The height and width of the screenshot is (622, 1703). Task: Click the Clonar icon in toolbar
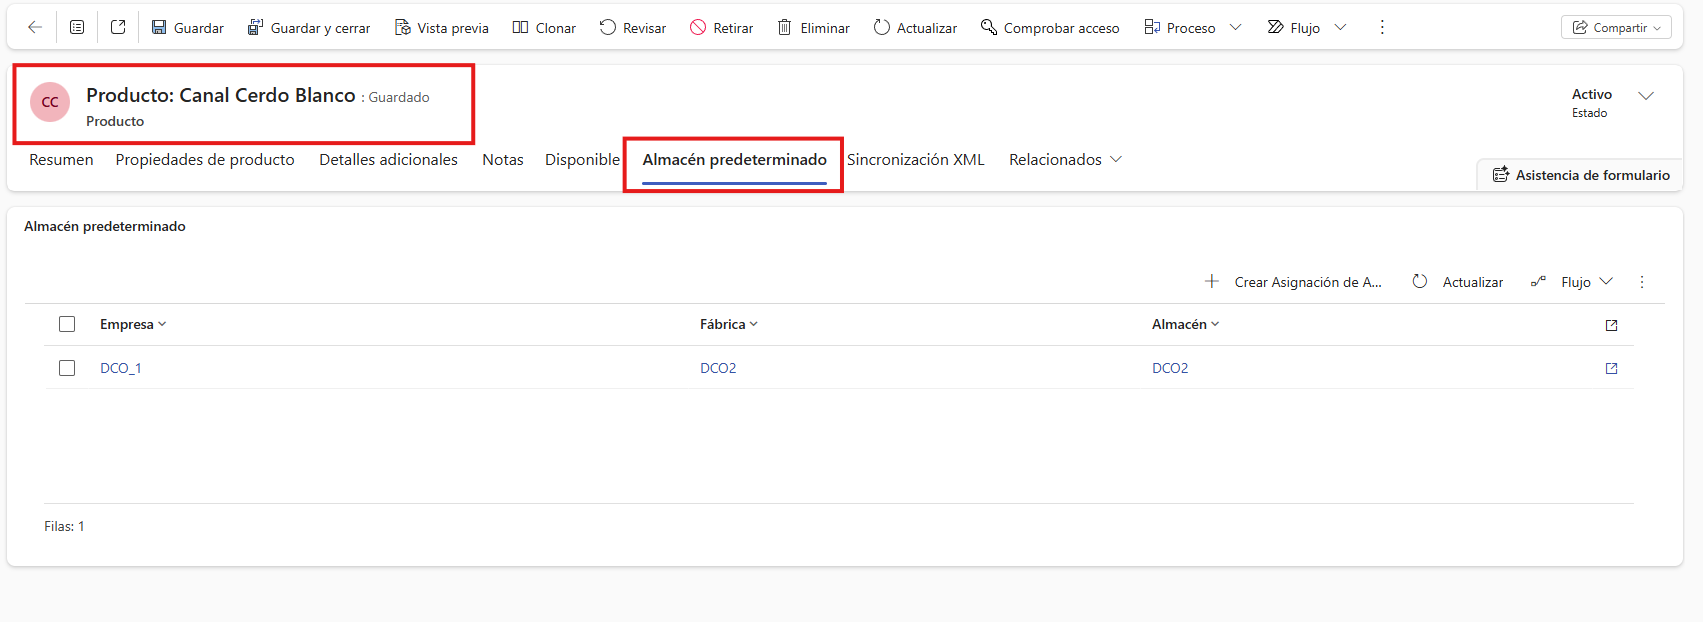click(520, 27)
